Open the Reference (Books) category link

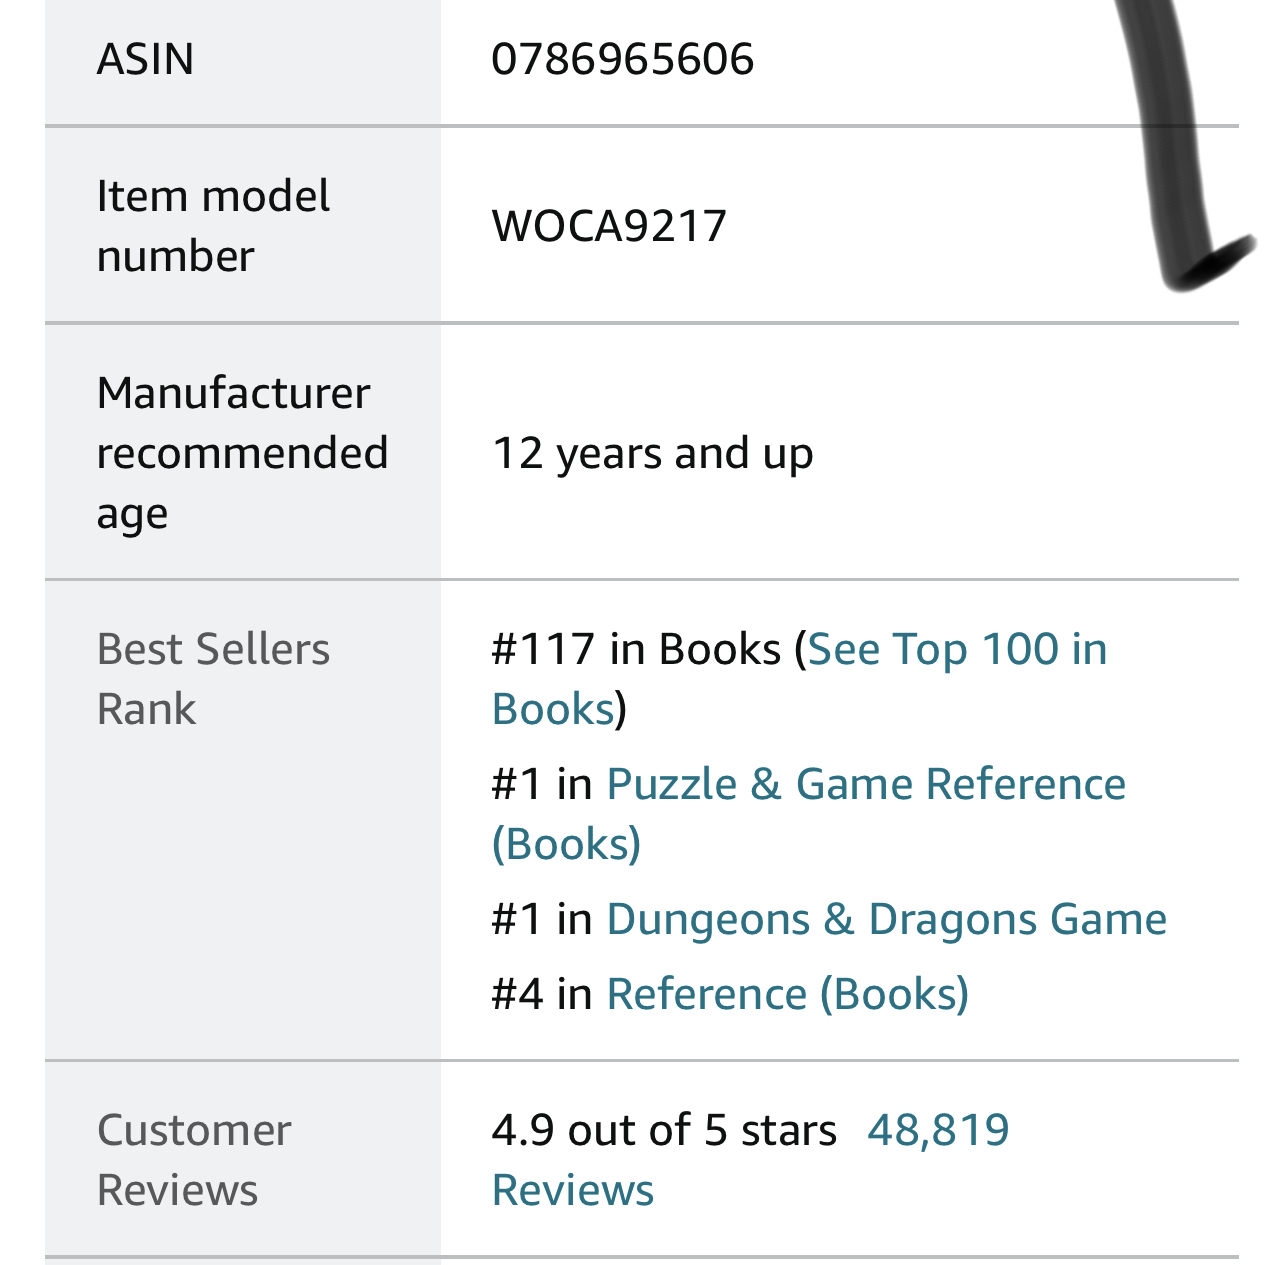787,994
